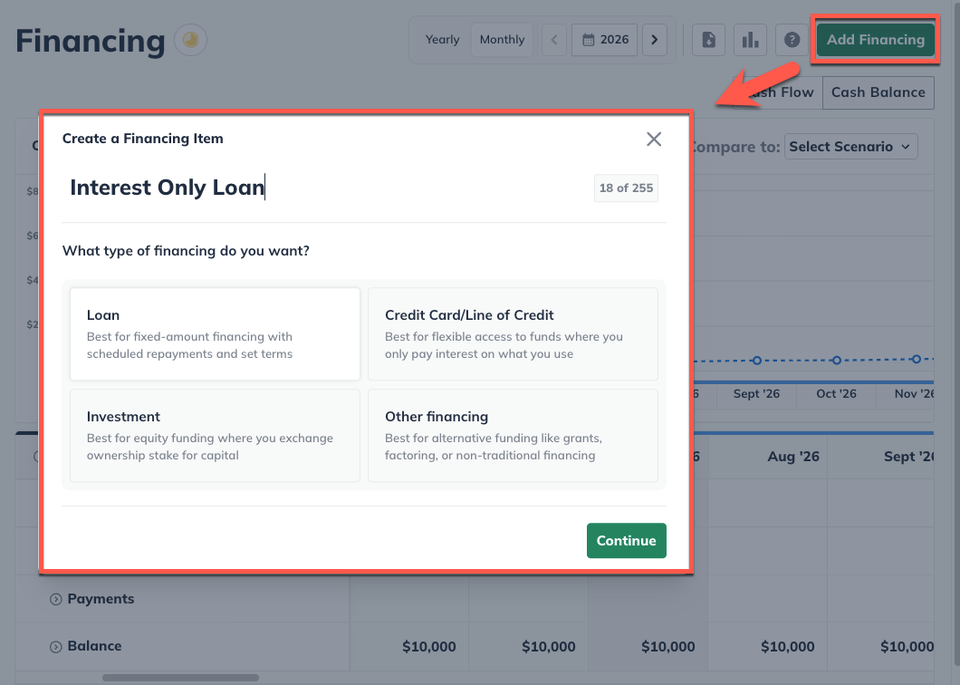This screenshot has width=960, height=685.
Task: Click the Oct '26 chart data point
Action: point(836,360)
